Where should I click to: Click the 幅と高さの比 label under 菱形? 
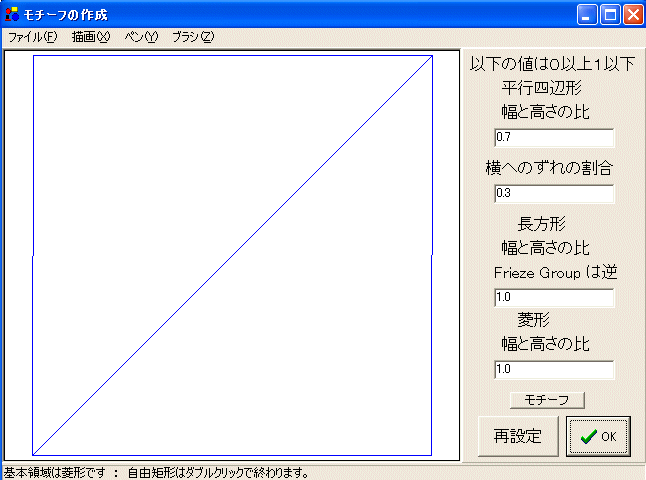[x=545, y=344]
